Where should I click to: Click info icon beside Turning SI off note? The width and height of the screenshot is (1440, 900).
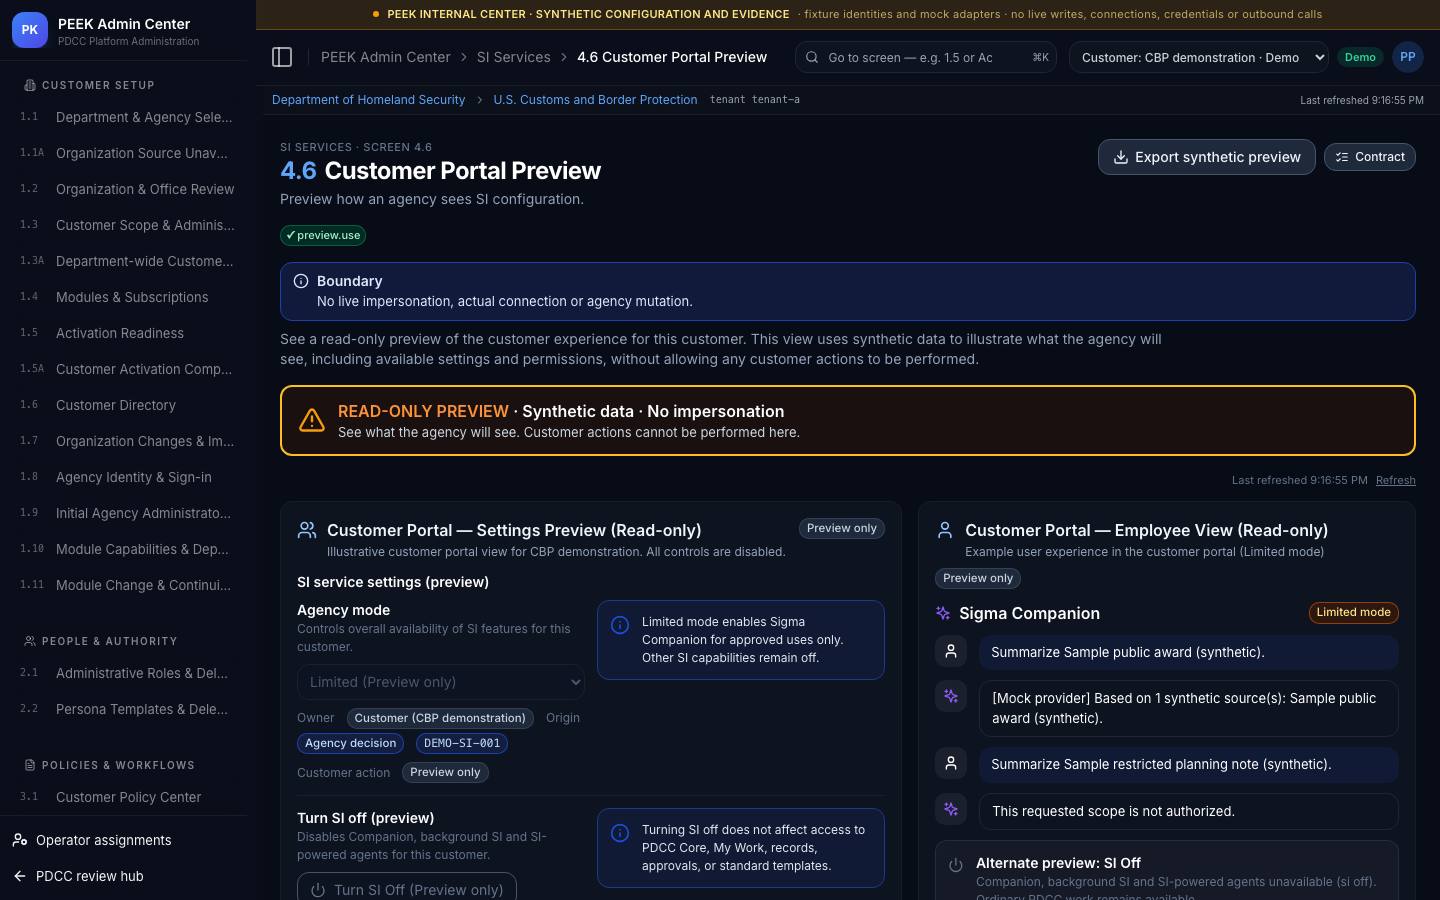pos(620,833)
